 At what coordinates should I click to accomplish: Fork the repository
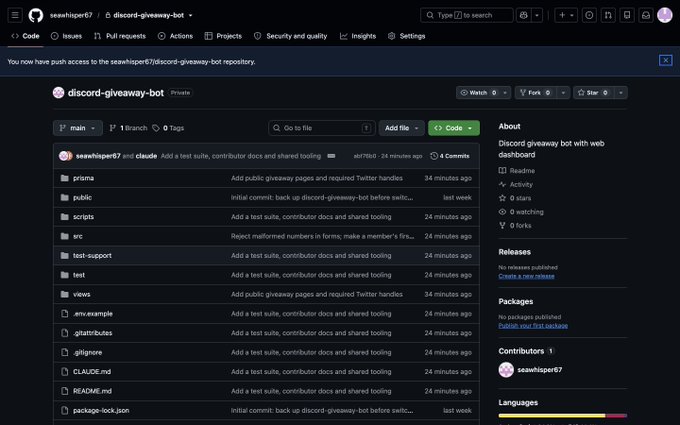[536, 92]
